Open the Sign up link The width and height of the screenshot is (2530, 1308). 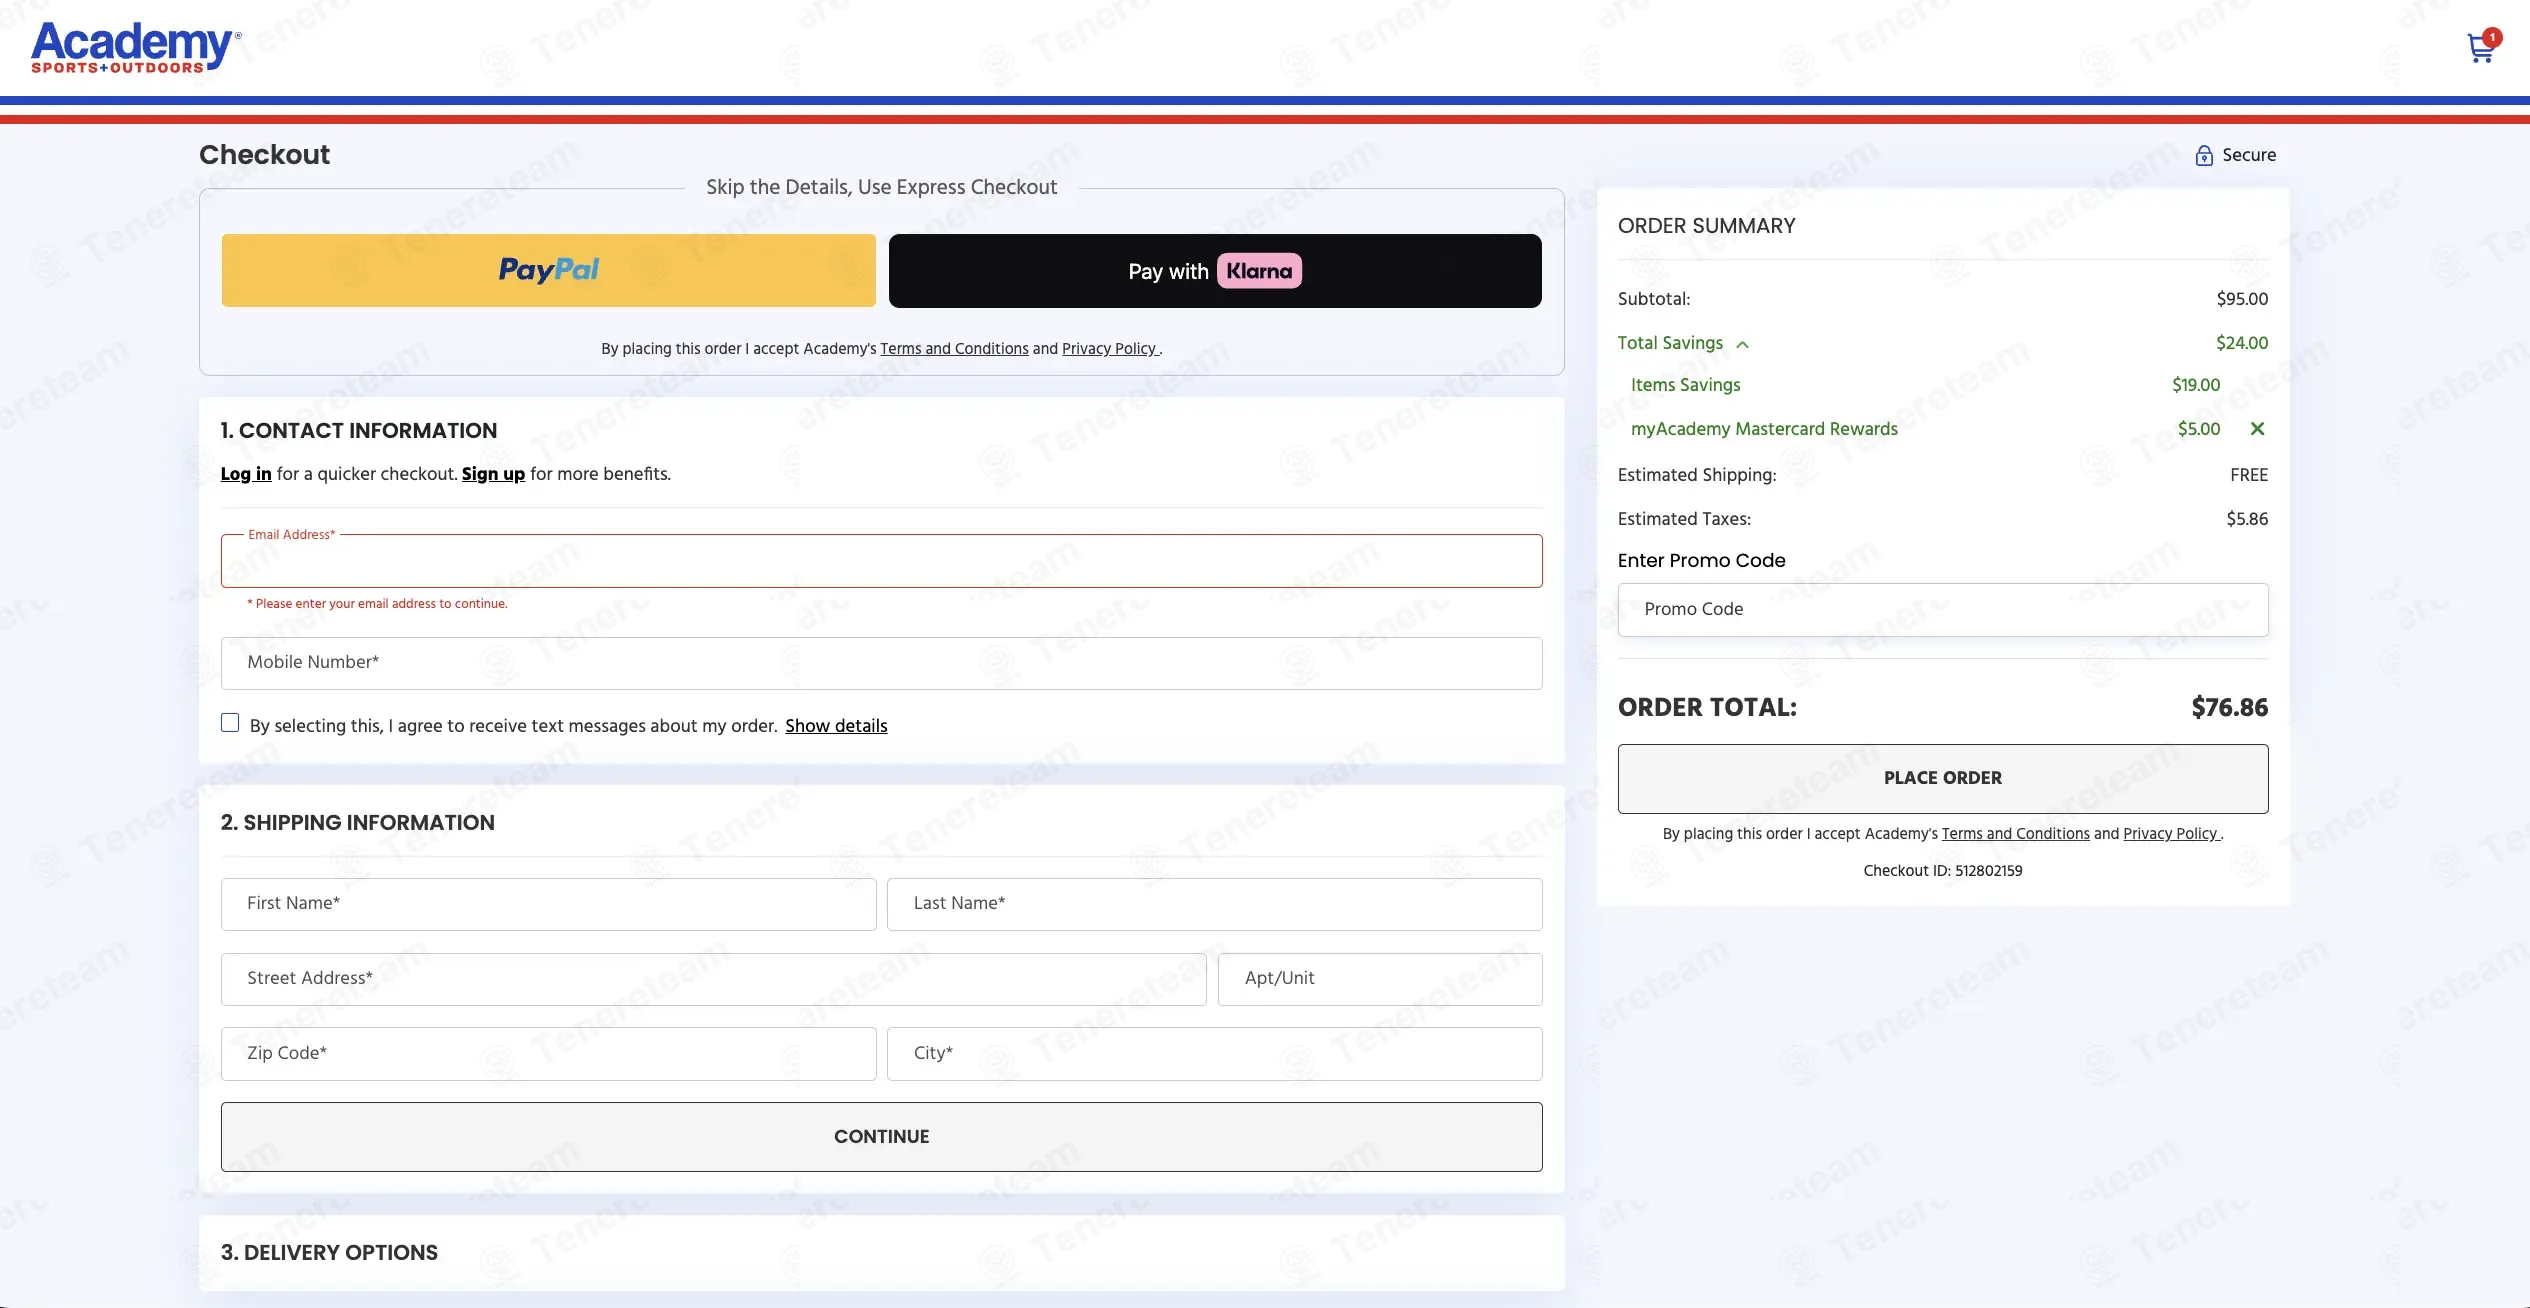point(493,474)
